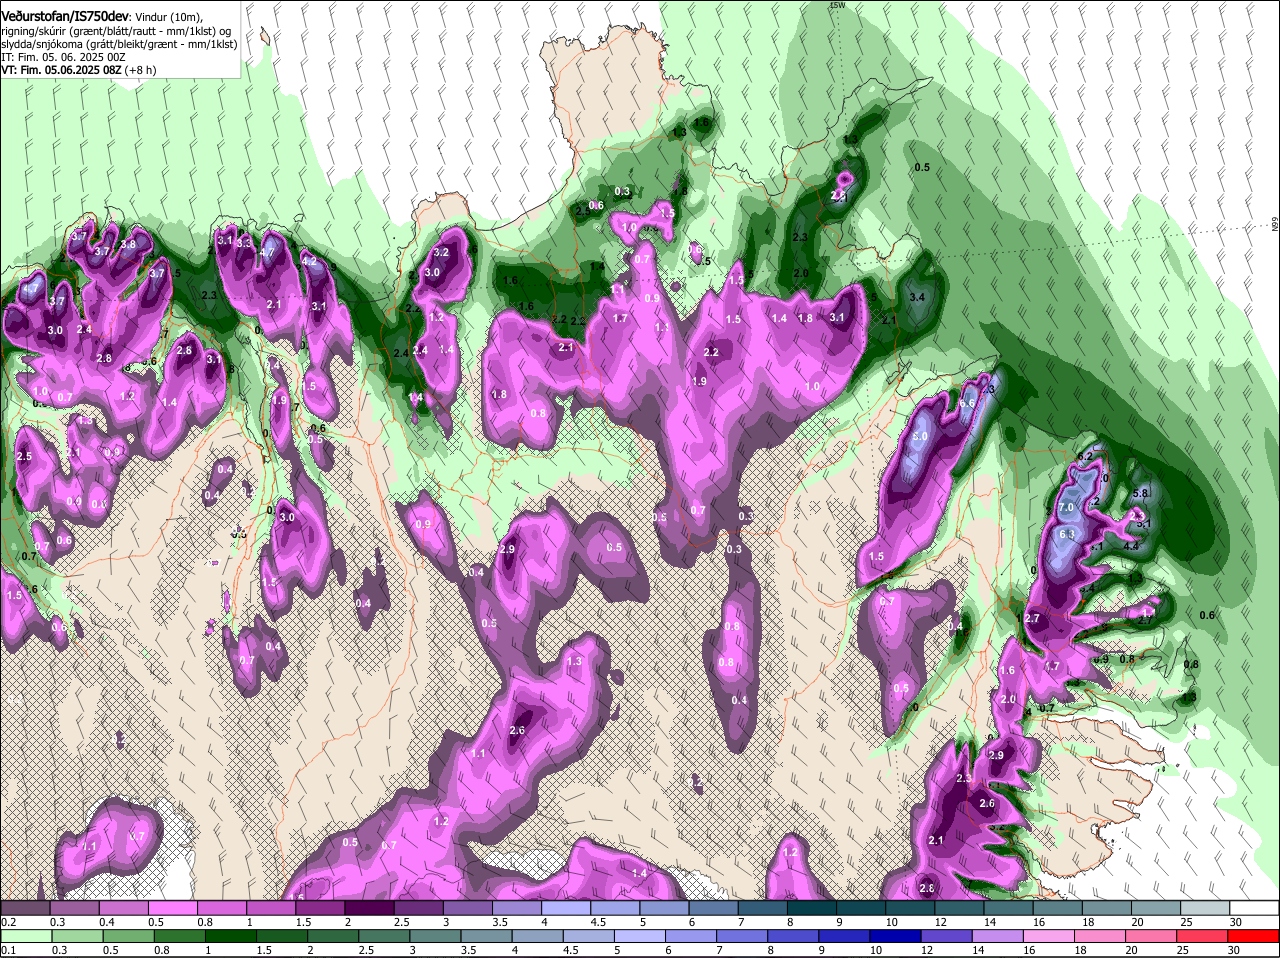1280x958 pixels.
Task: Click the 'slydda/snjókoma' legend description line
Action: 119,44
